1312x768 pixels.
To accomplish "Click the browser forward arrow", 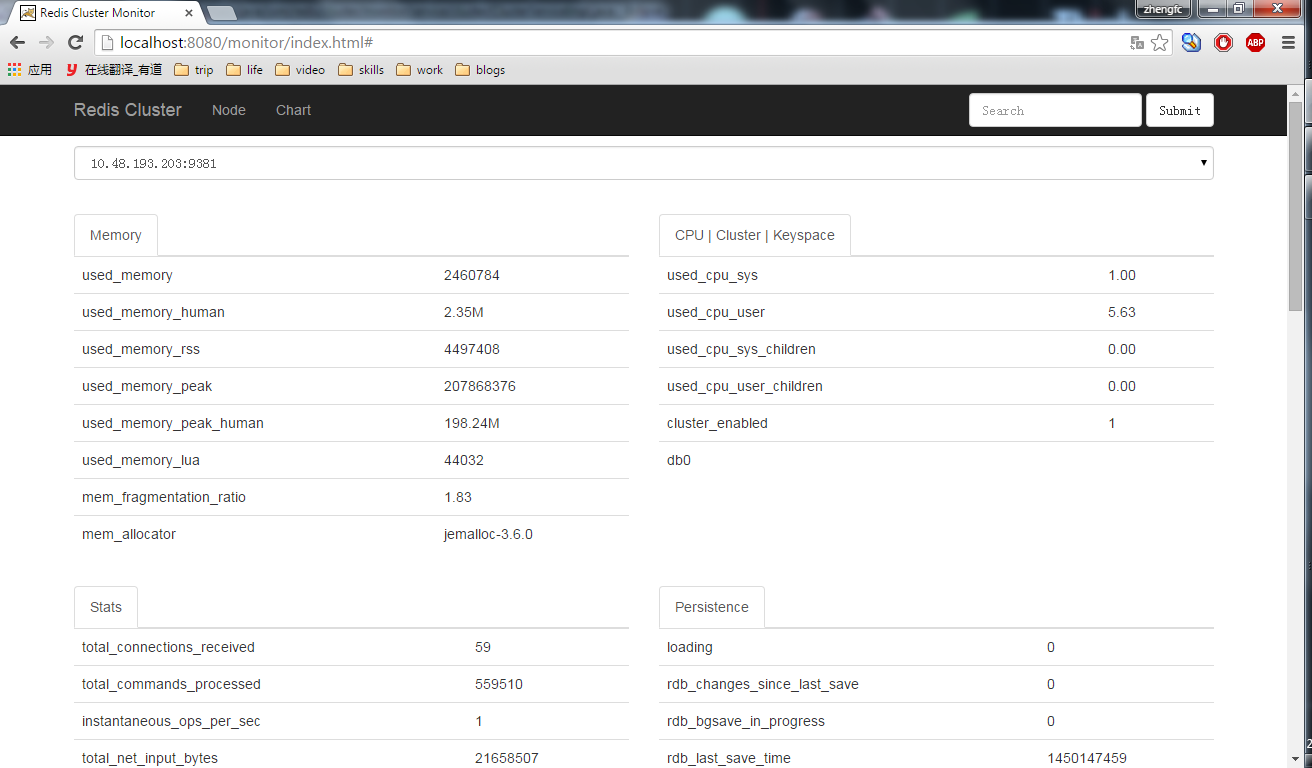I will 46,43.
